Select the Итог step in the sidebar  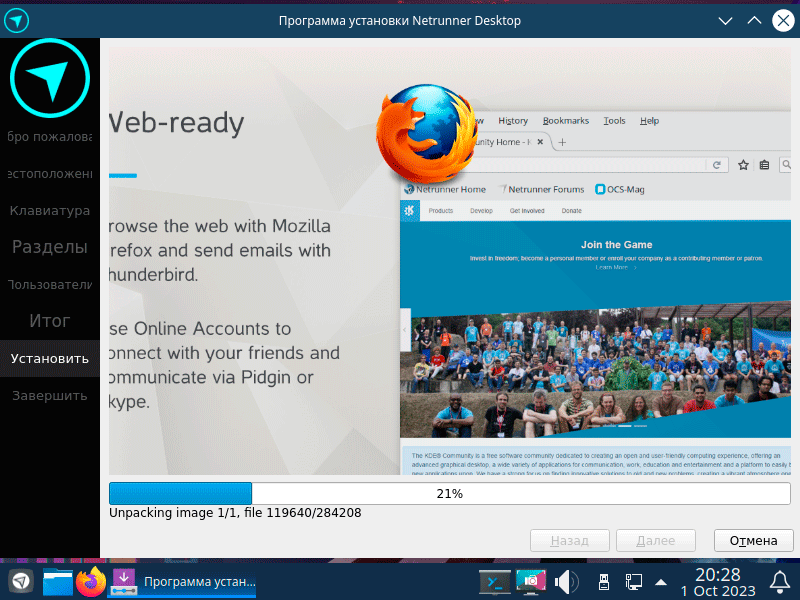pos(50,321)
